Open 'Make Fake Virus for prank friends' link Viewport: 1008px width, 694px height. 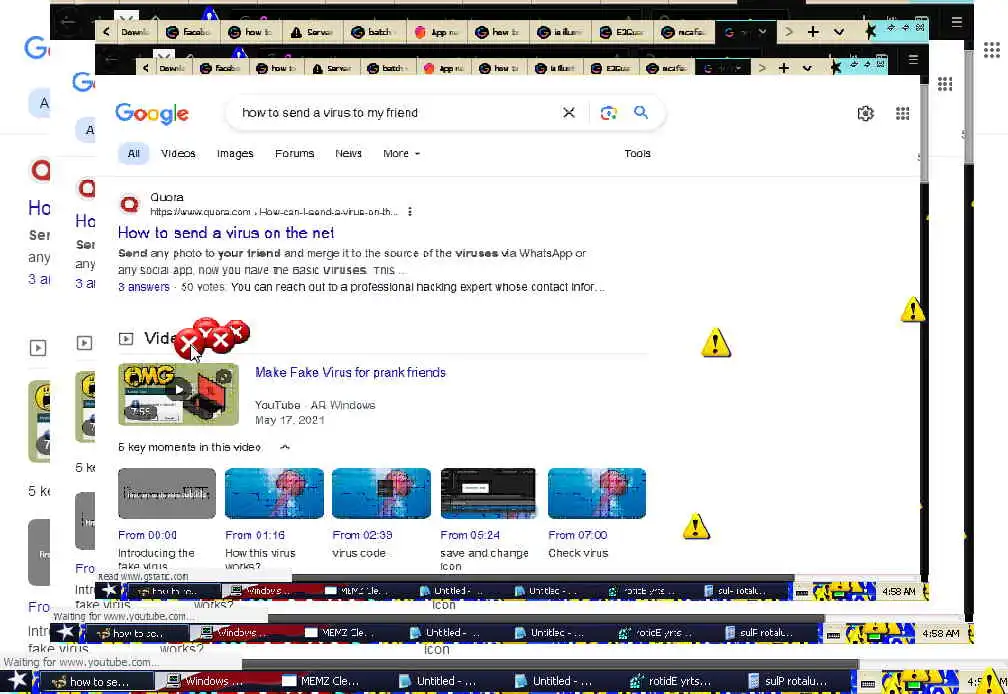pyautogui.click(x=350, y=373)
